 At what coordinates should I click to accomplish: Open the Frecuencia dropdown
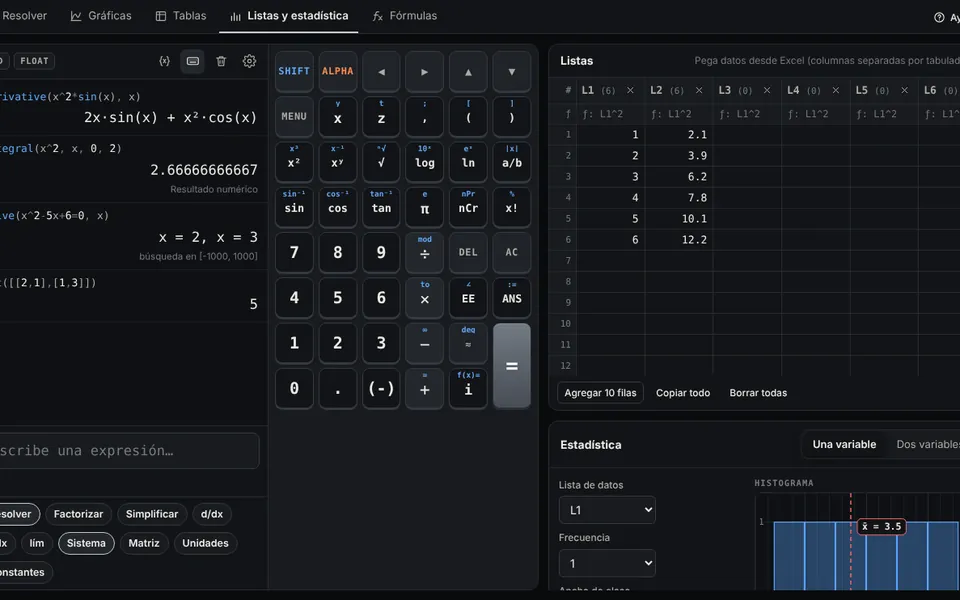click(x=607, y=563)
